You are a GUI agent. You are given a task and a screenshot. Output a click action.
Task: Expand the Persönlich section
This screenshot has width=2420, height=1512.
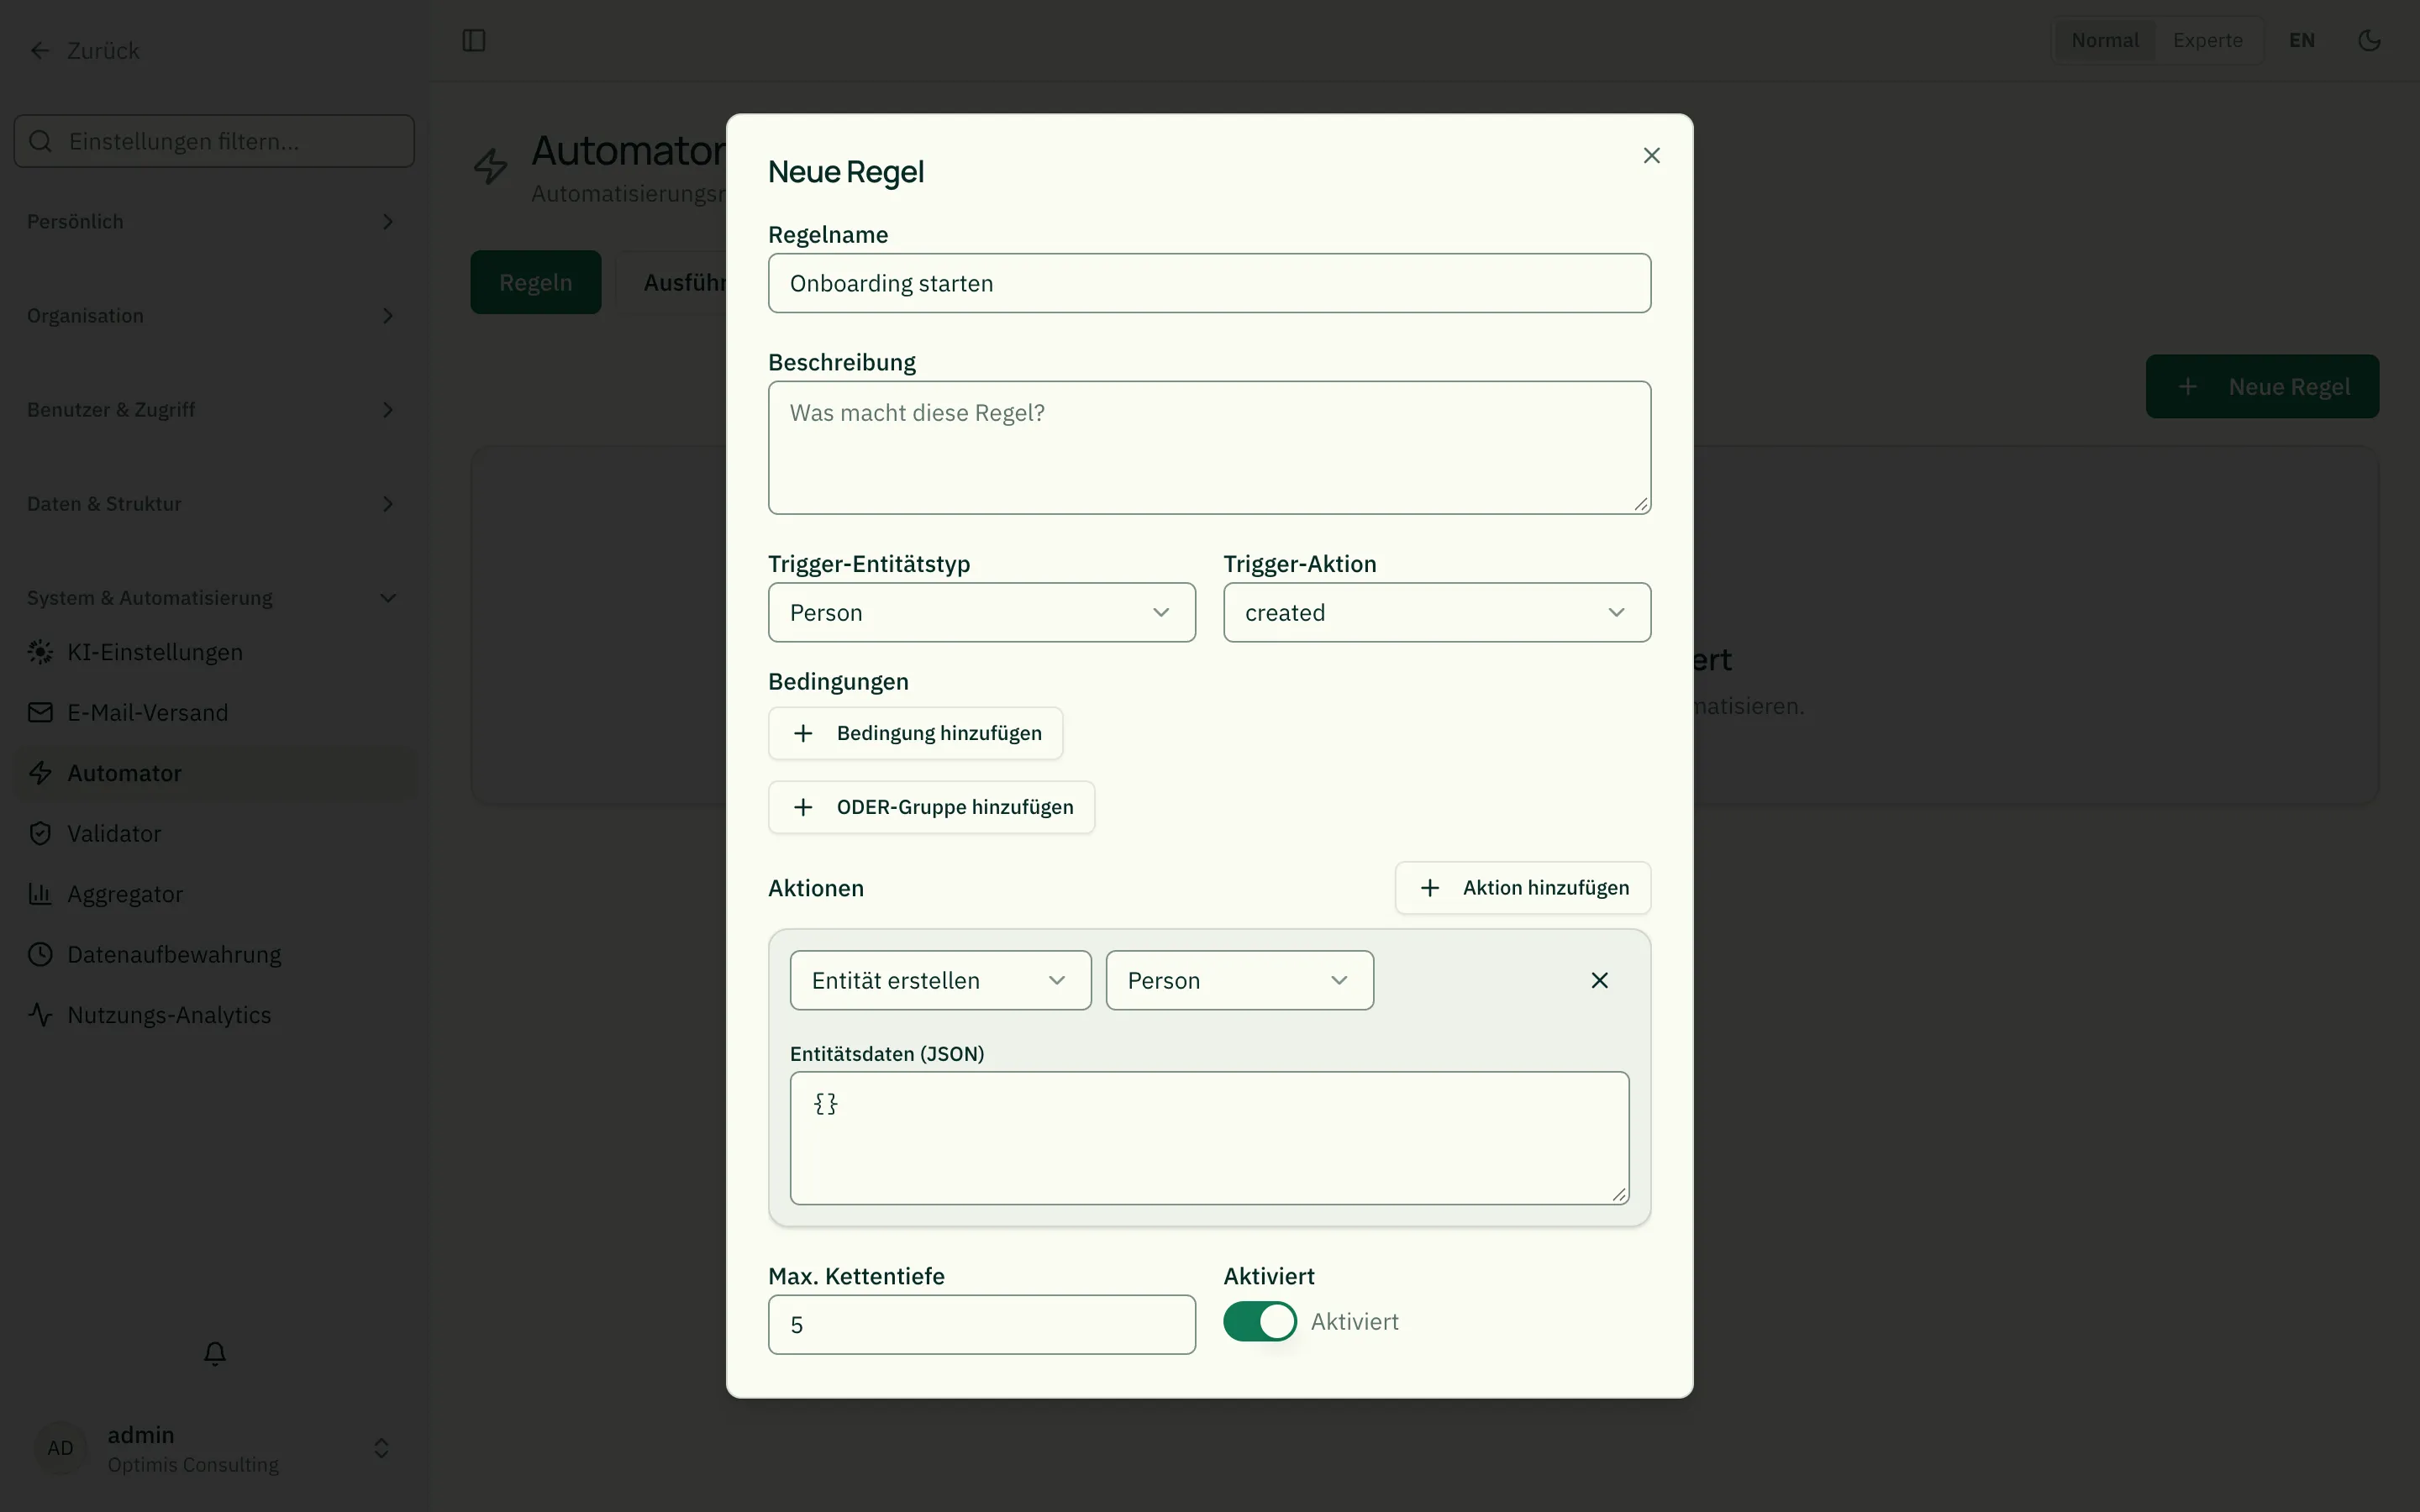(215, 222)
